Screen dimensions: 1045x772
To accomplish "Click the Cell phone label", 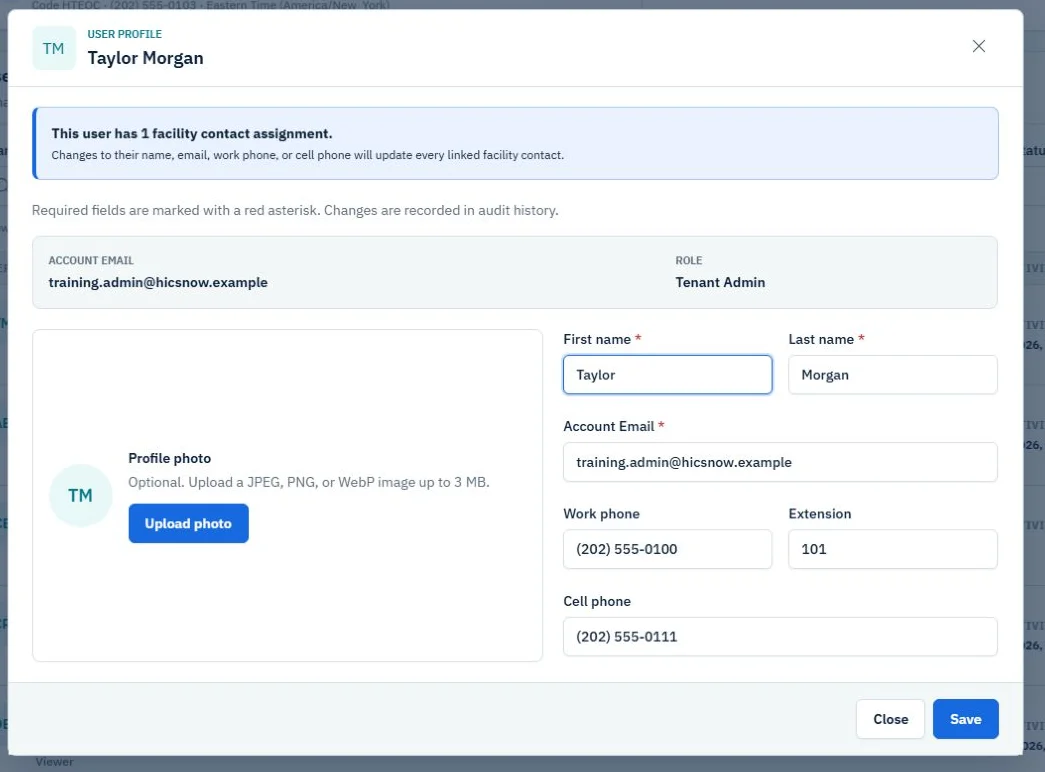I will click(x=596, y=601).
